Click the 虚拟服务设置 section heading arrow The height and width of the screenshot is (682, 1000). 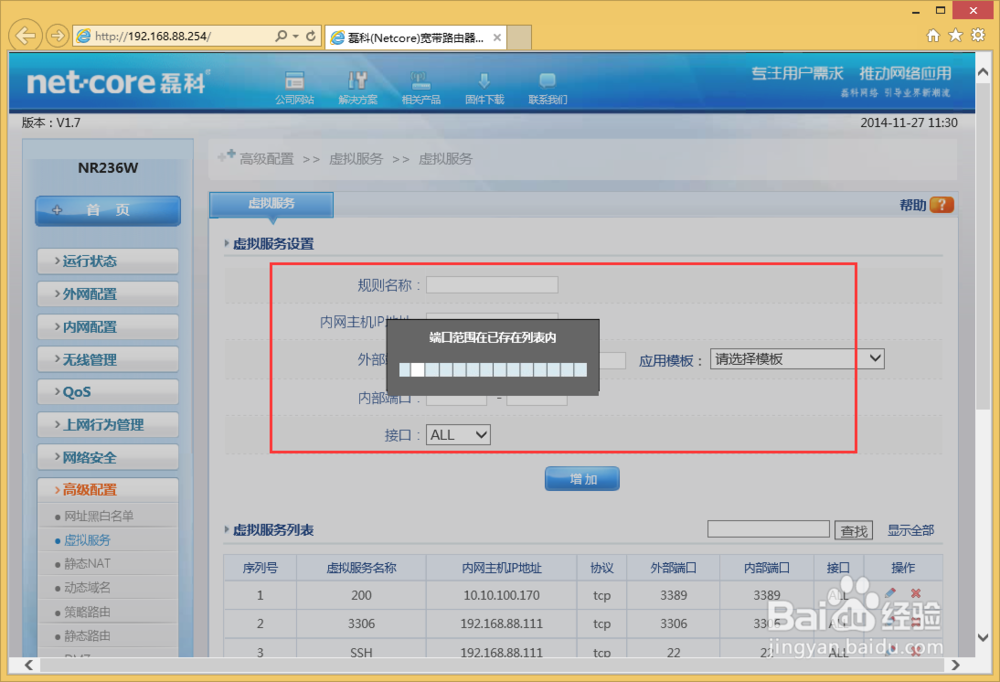226,243
